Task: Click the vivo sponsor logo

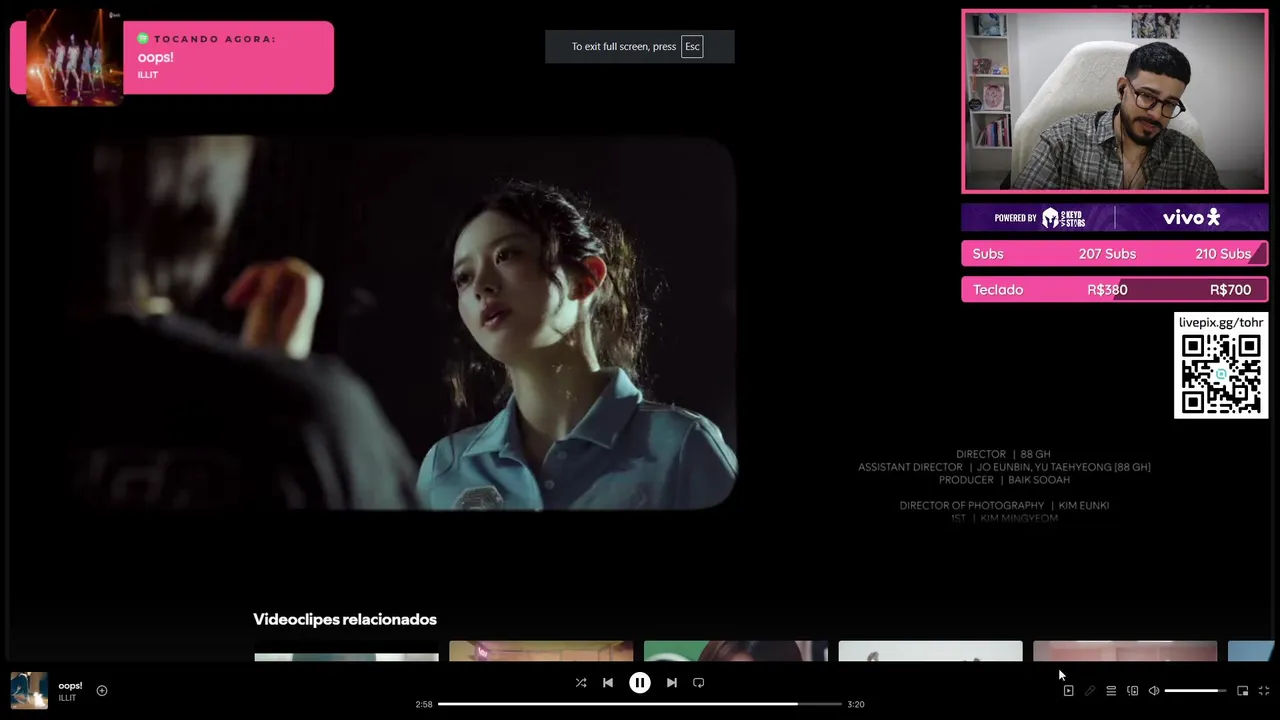Action: click(x=1191, y=218)
